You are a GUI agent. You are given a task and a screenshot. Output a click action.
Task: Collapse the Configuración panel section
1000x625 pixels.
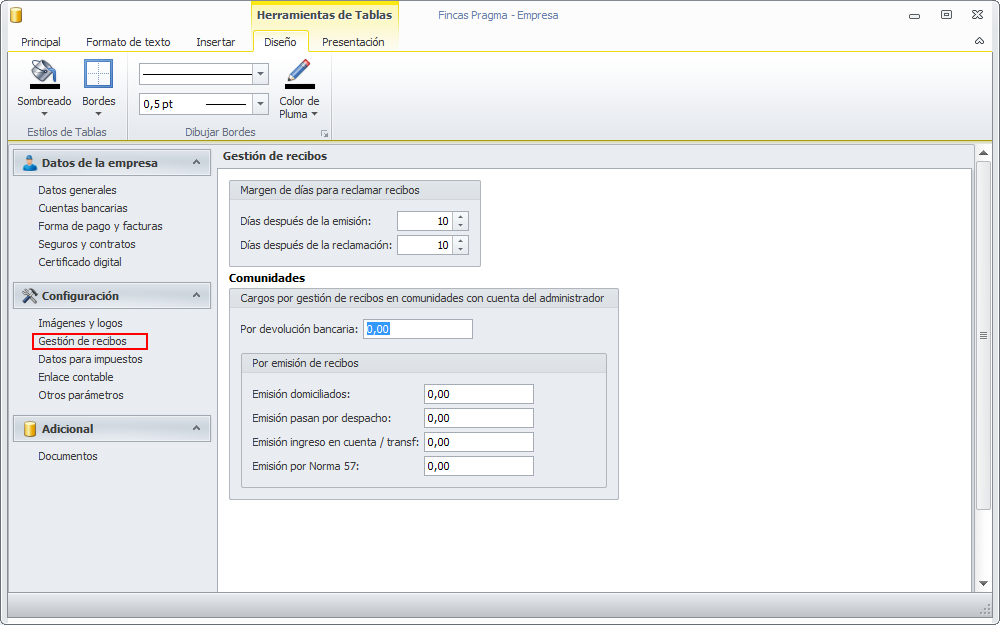pos(196,296)
